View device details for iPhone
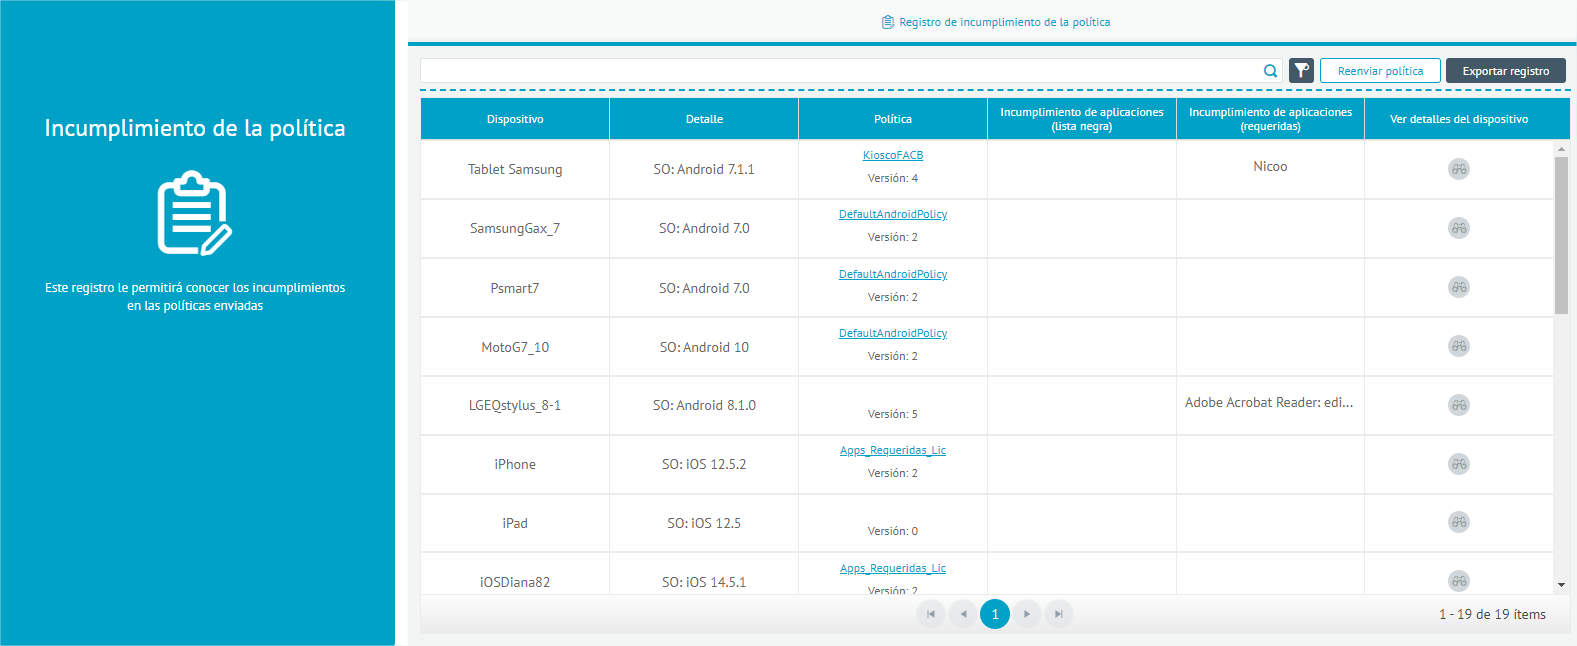 [x=1459, y=464]
